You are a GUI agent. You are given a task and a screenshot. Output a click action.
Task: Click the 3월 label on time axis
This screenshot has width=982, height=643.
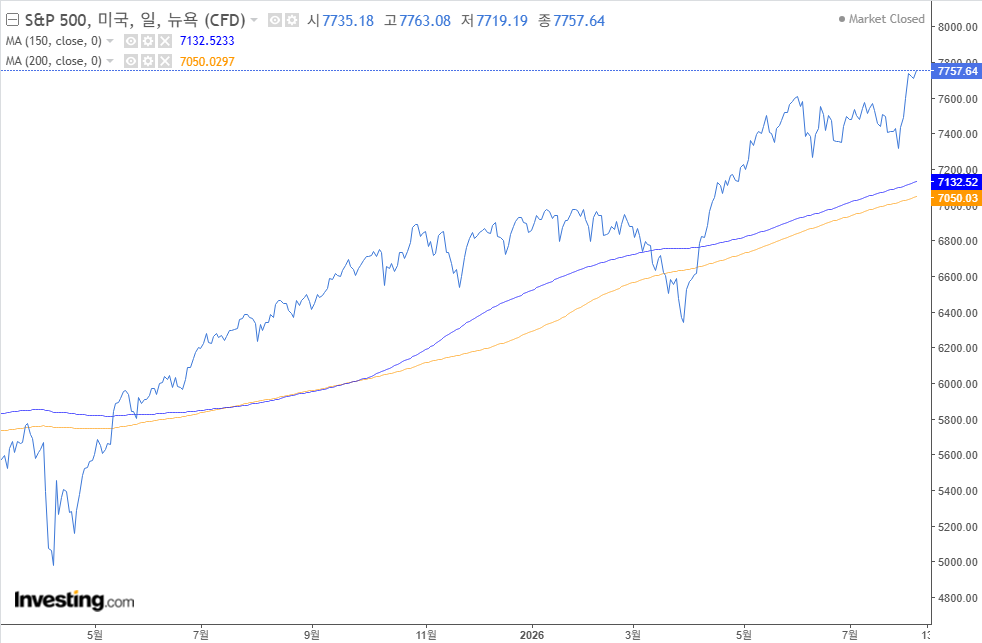tap(633, 635)
